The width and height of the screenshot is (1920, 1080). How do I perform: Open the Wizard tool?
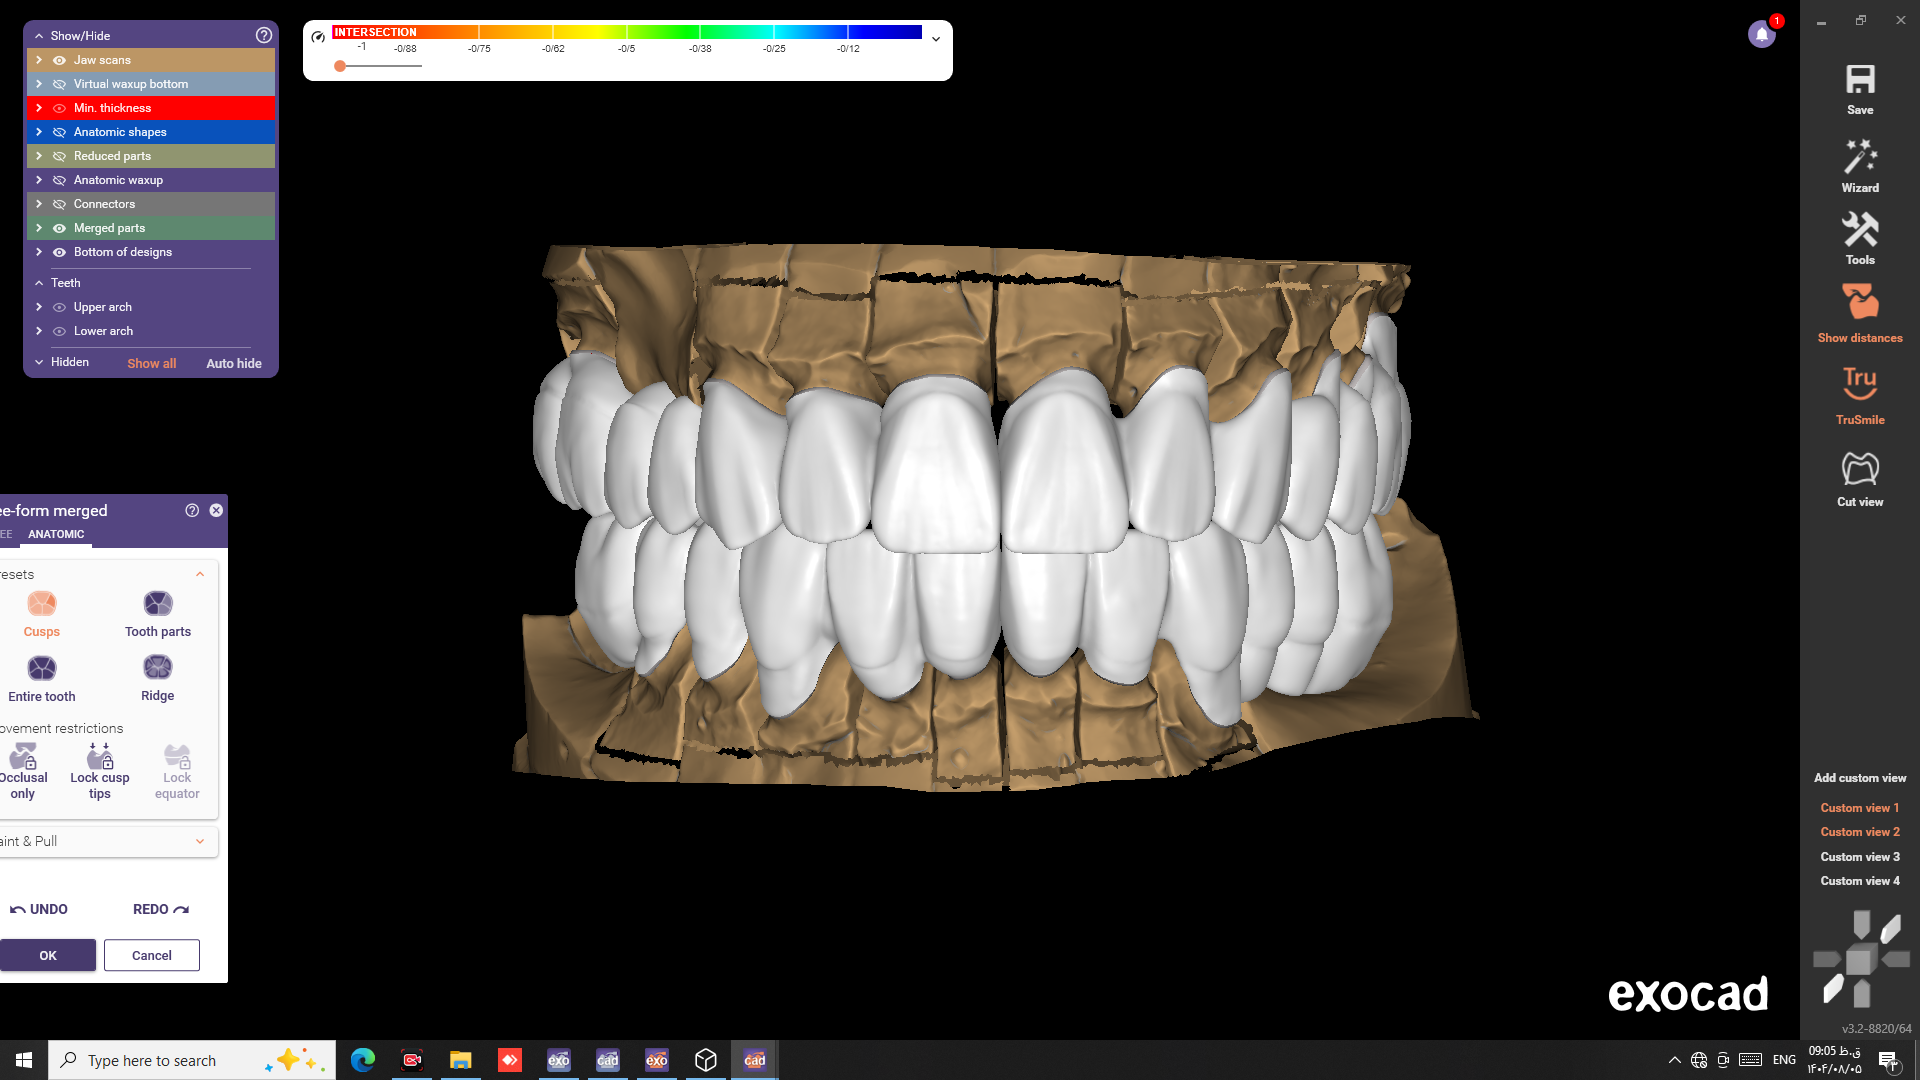pos(1859,158)
